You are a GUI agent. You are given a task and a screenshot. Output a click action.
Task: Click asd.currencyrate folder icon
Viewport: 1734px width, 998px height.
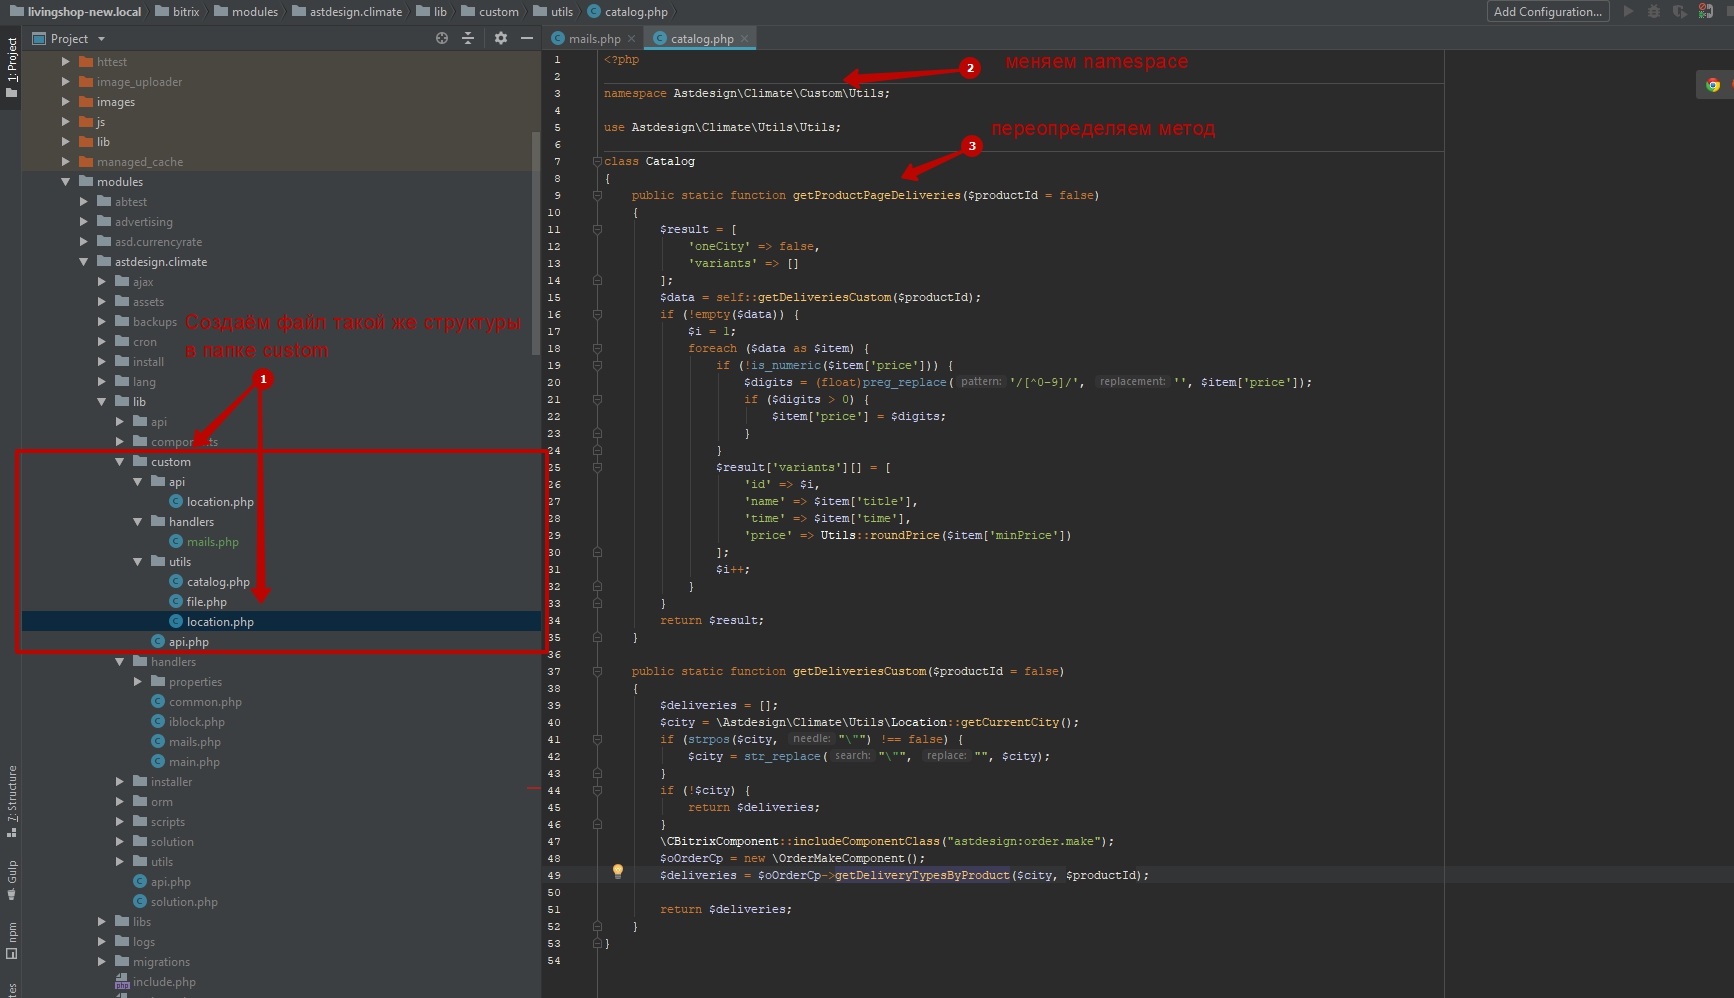click(x=104, y=241)
